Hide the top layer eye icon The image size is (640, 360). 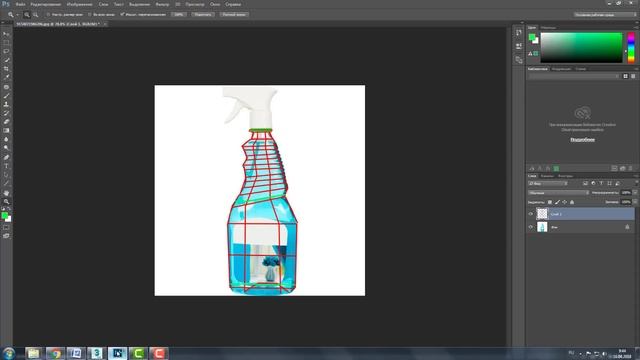(x=531, y=214)
